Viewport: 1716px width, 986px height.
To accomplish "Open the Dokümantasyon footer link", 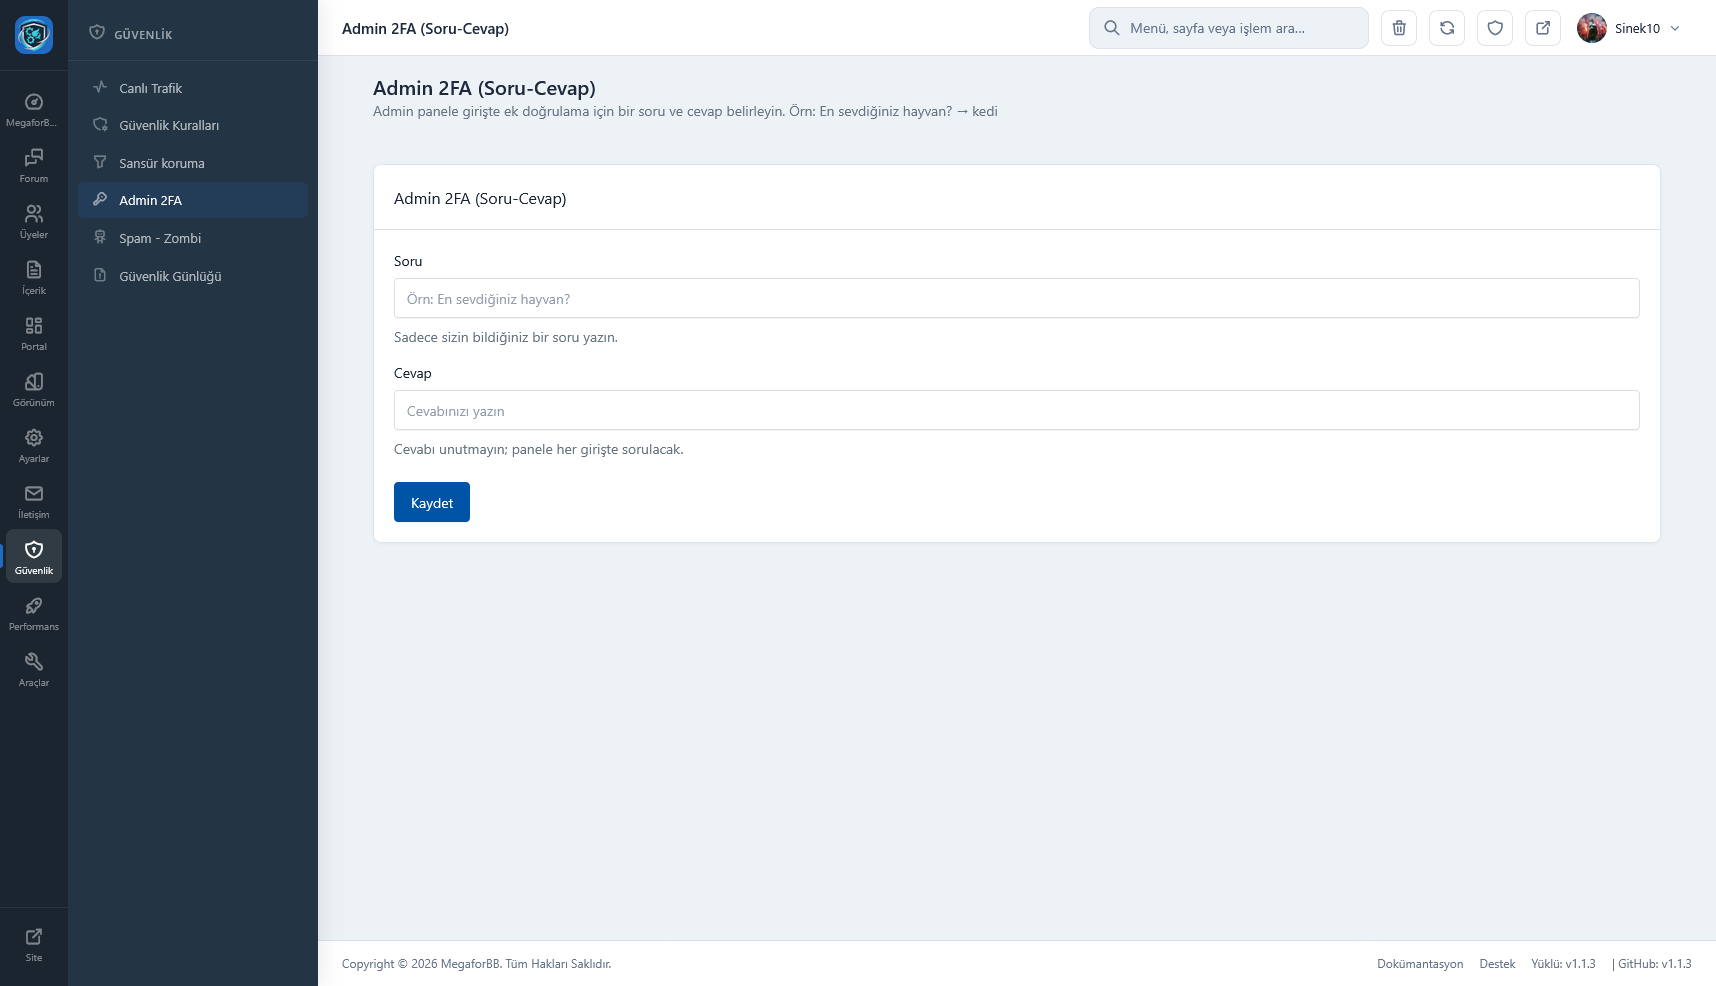I will (x=1419, y=964).
